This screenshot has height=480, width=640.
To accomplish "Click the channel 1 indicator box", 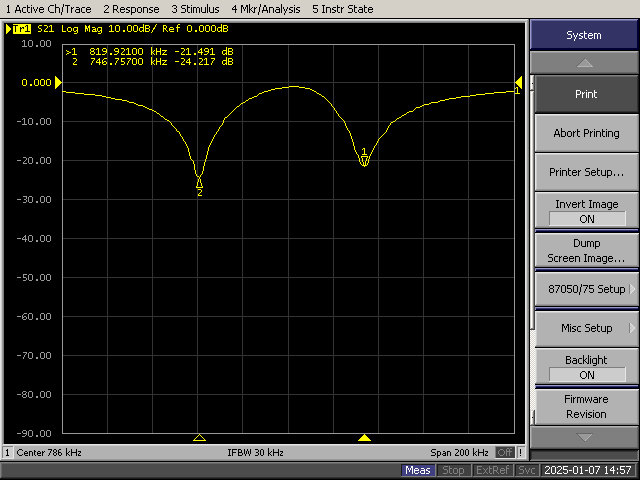I will [x=7, y=453].
